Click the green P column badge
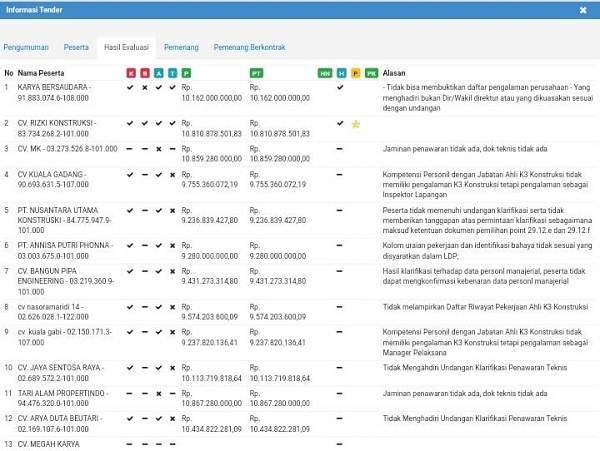600x451 pixels. point(186,73)
